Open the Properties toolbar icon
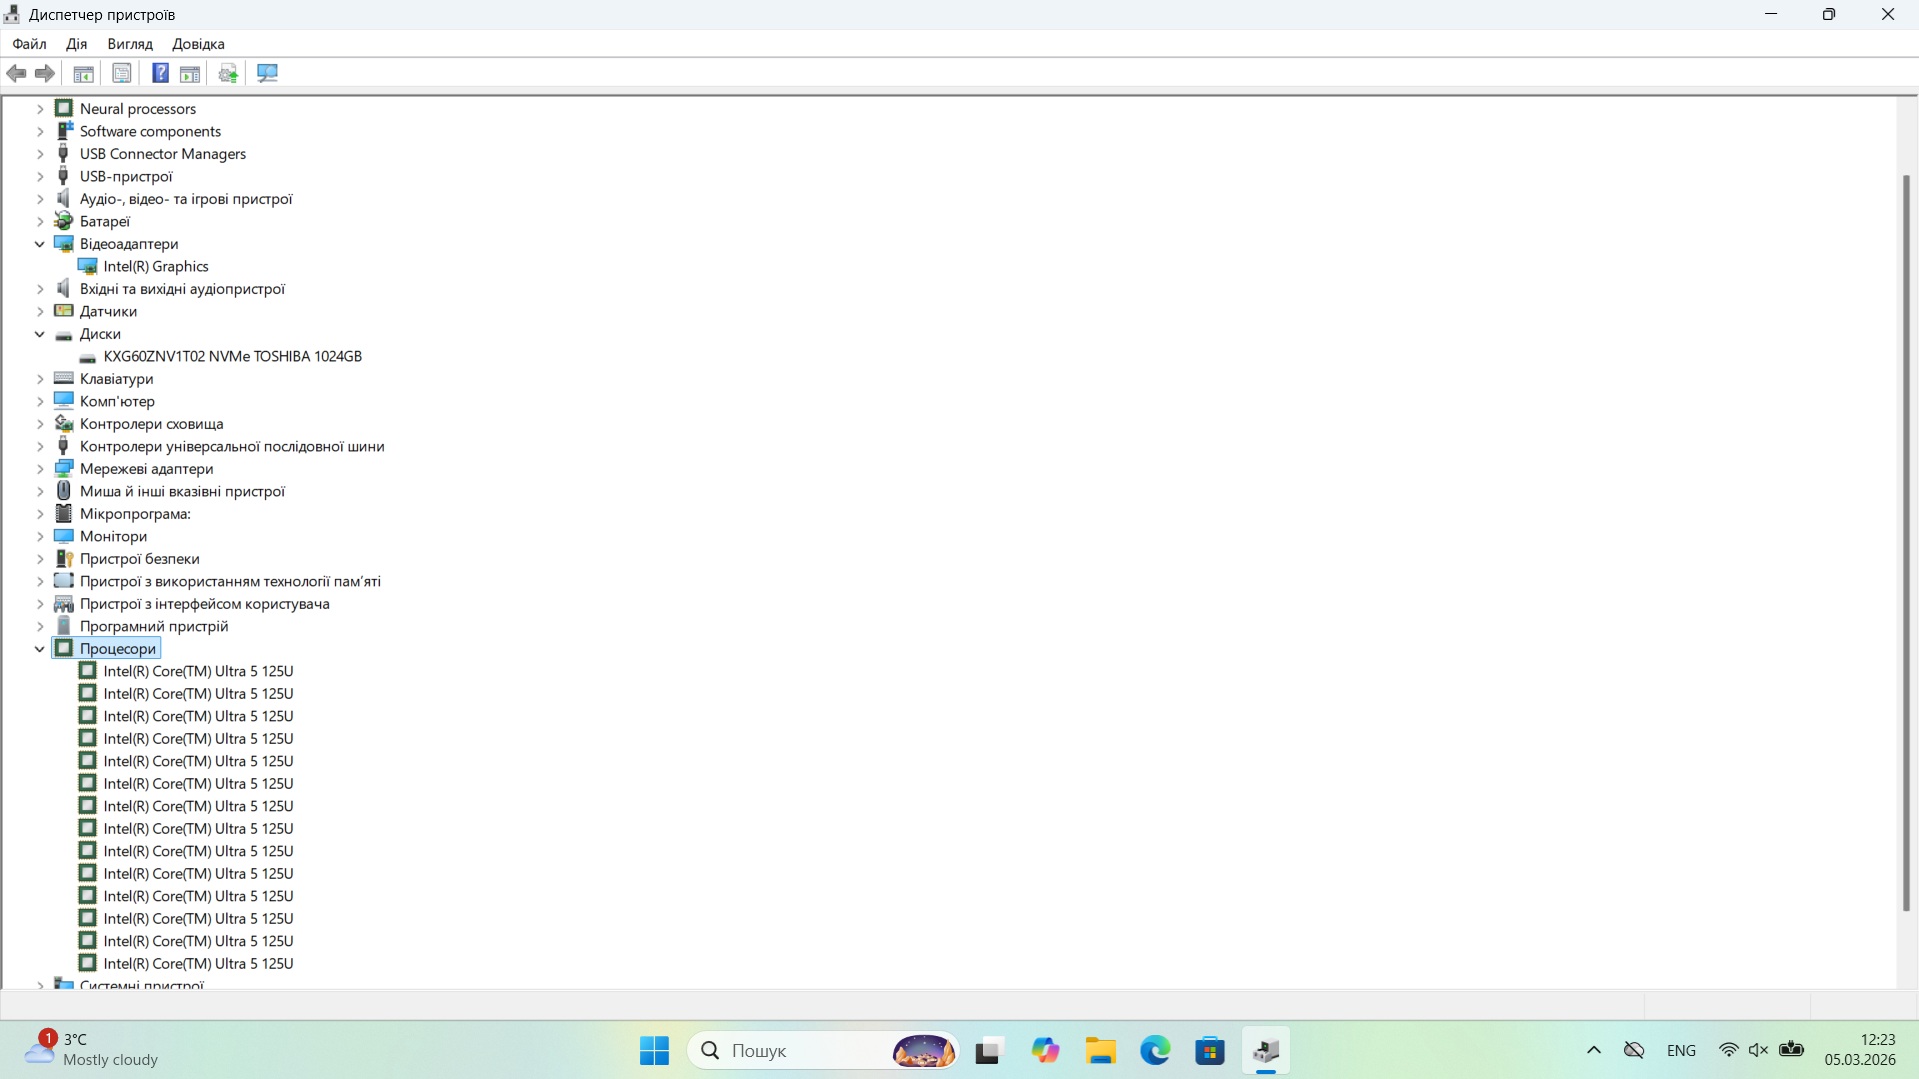The image size is (1919, 1079). 121,73
